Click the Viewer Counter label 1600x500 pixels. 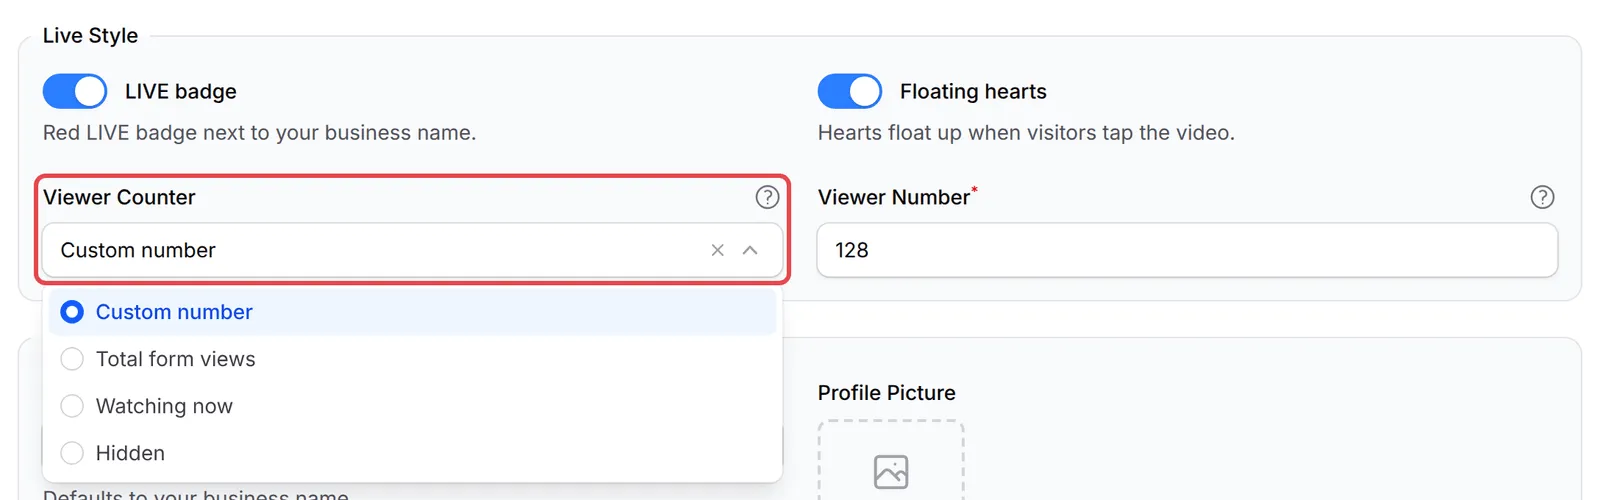(119, 197)
